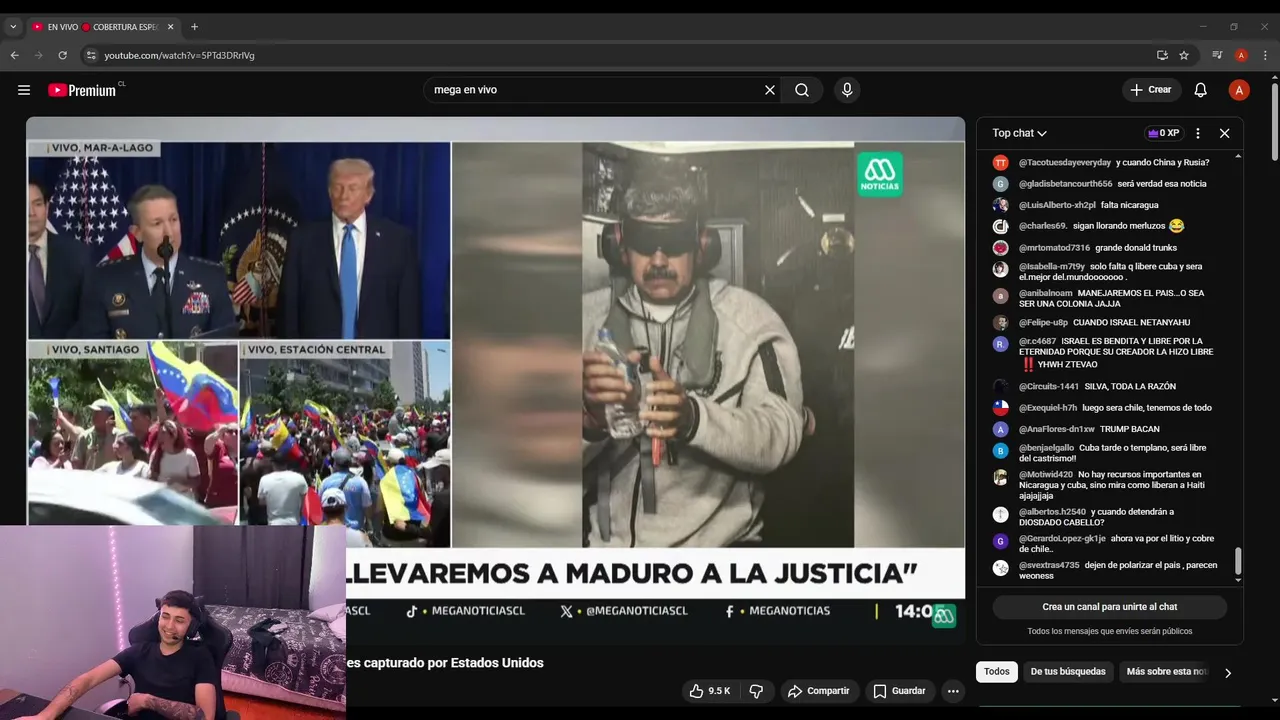Open the live chat three-dot options
The image size is (1280, 720).
[1198, 133]
